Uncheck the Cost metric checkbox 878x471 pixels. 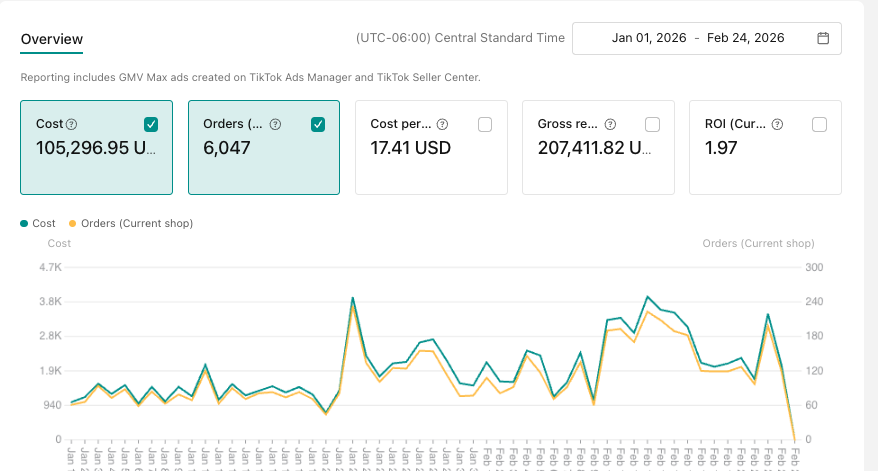[151, 124]
